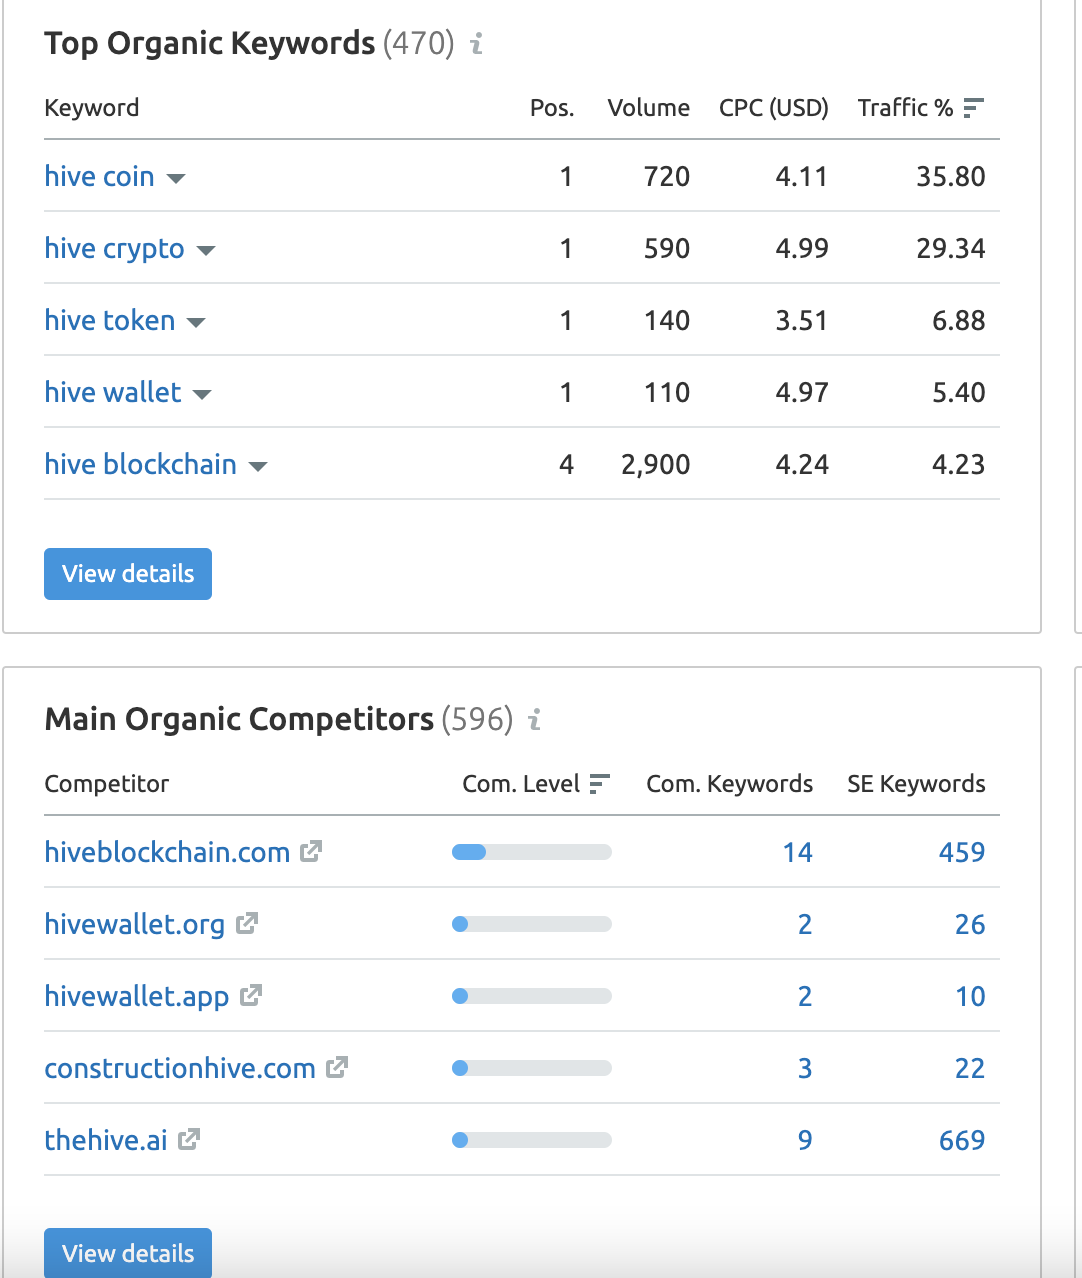
Task: Open hivewallet.app competitor link
Action: [x=137, y=996]
